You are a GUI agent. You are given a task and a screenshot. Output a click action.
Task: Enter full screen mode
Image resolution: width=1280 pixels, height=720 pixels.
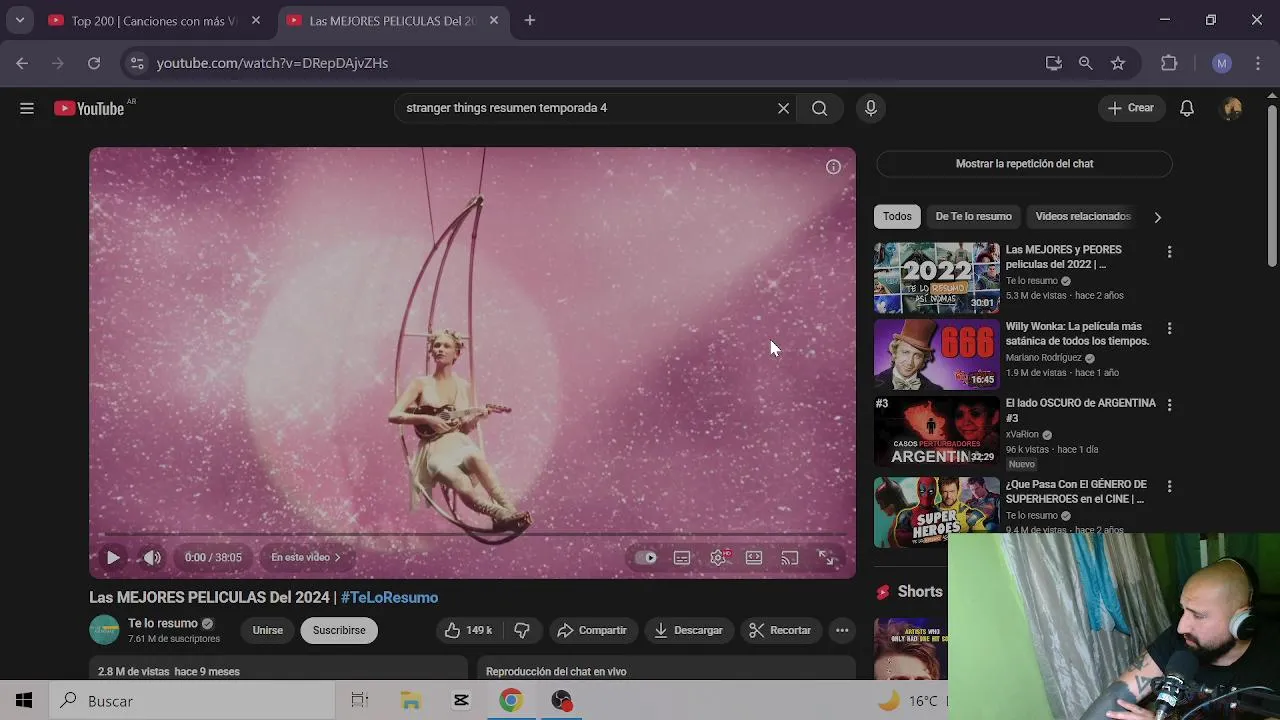826,558
